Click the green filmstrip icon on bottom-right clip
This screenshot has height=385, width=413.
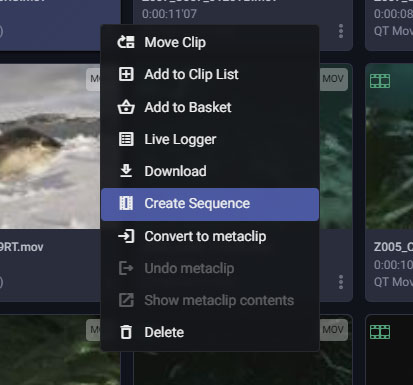point(380,332)
